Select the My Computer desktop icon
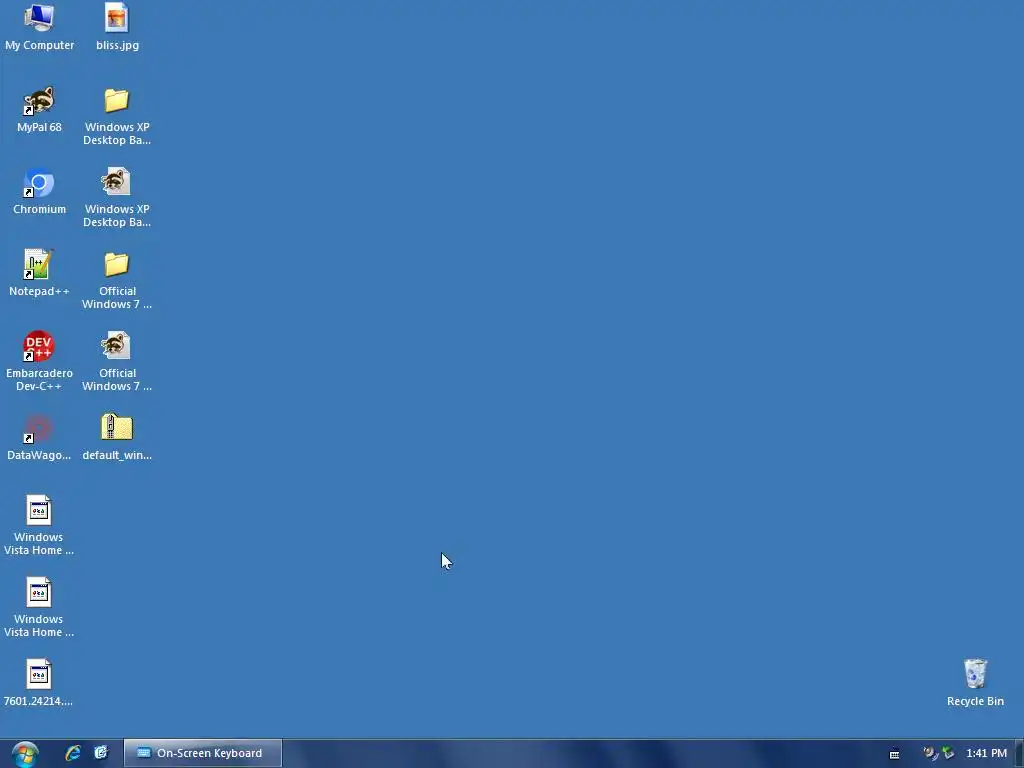This screenshot has width=1024, height=768. [x=39, y=26]
